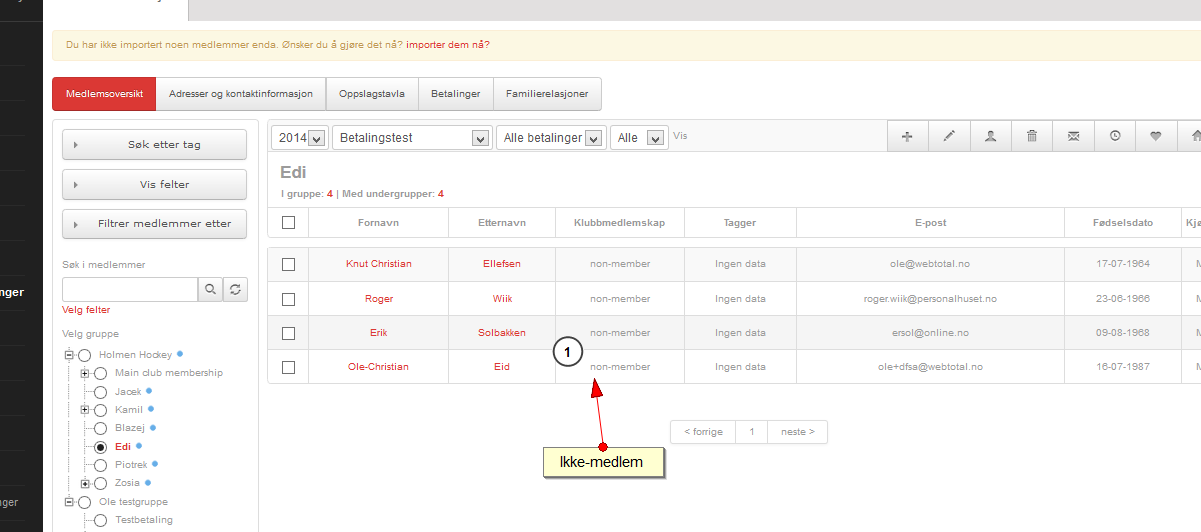Check the select-all header checkbox
The width and height of the screenshot is (1201, 532).
[x=288, y=223]
